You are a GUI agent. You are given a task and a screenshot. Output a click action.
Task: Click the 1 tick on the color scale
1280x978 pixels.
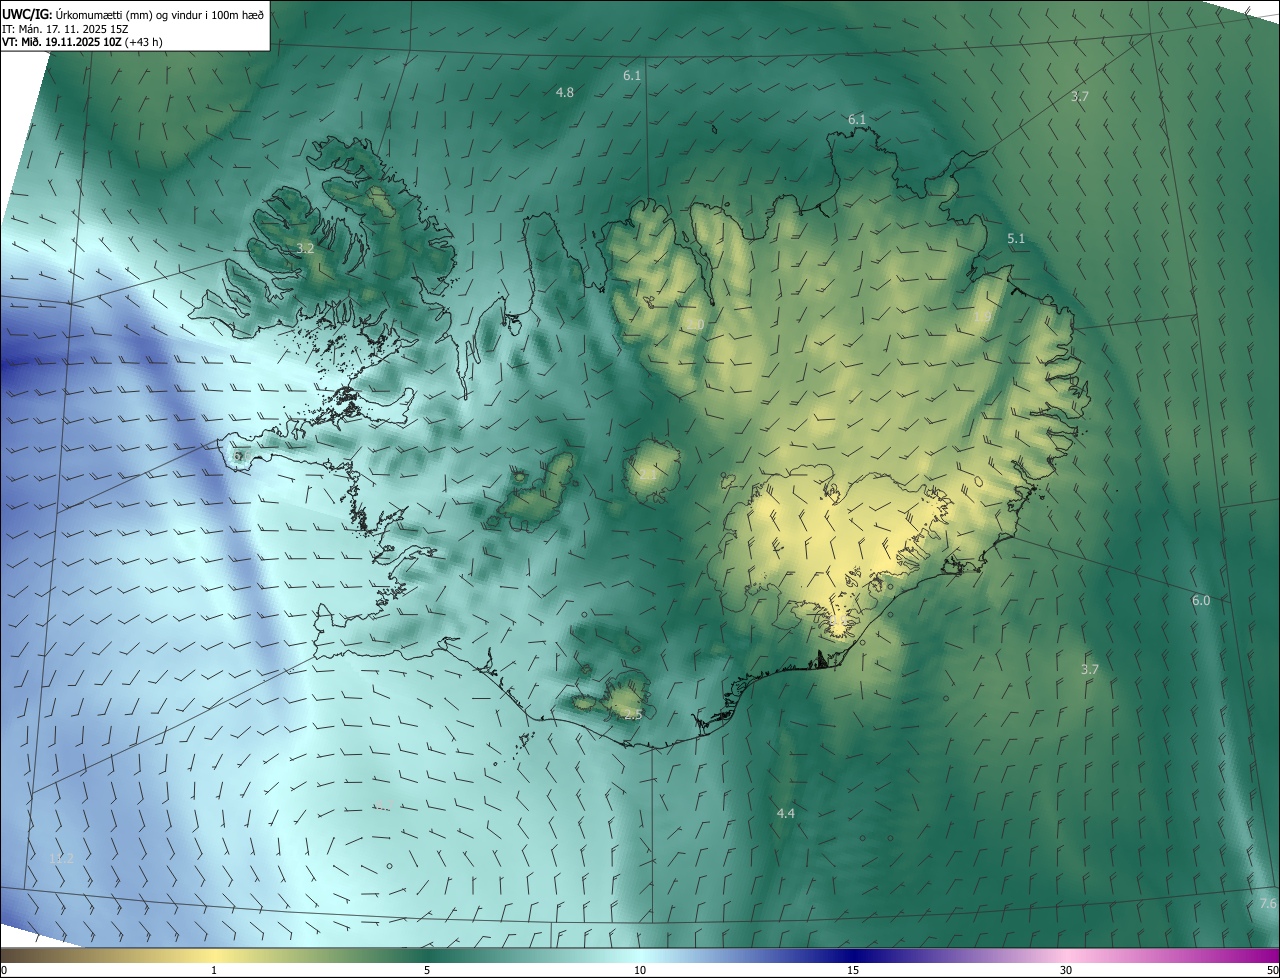coord(214,970)
